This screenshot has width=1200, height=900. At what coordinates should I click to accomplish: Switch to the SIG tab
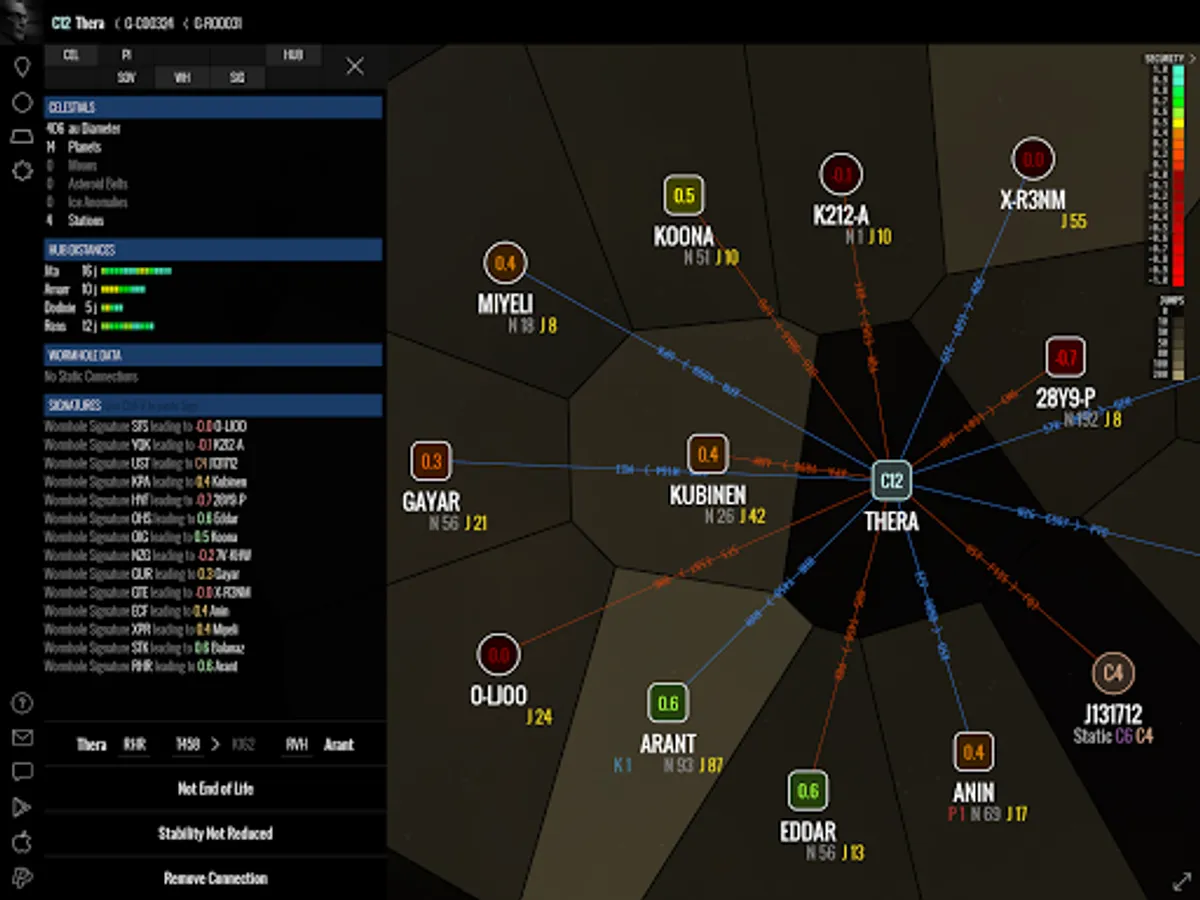237,78
